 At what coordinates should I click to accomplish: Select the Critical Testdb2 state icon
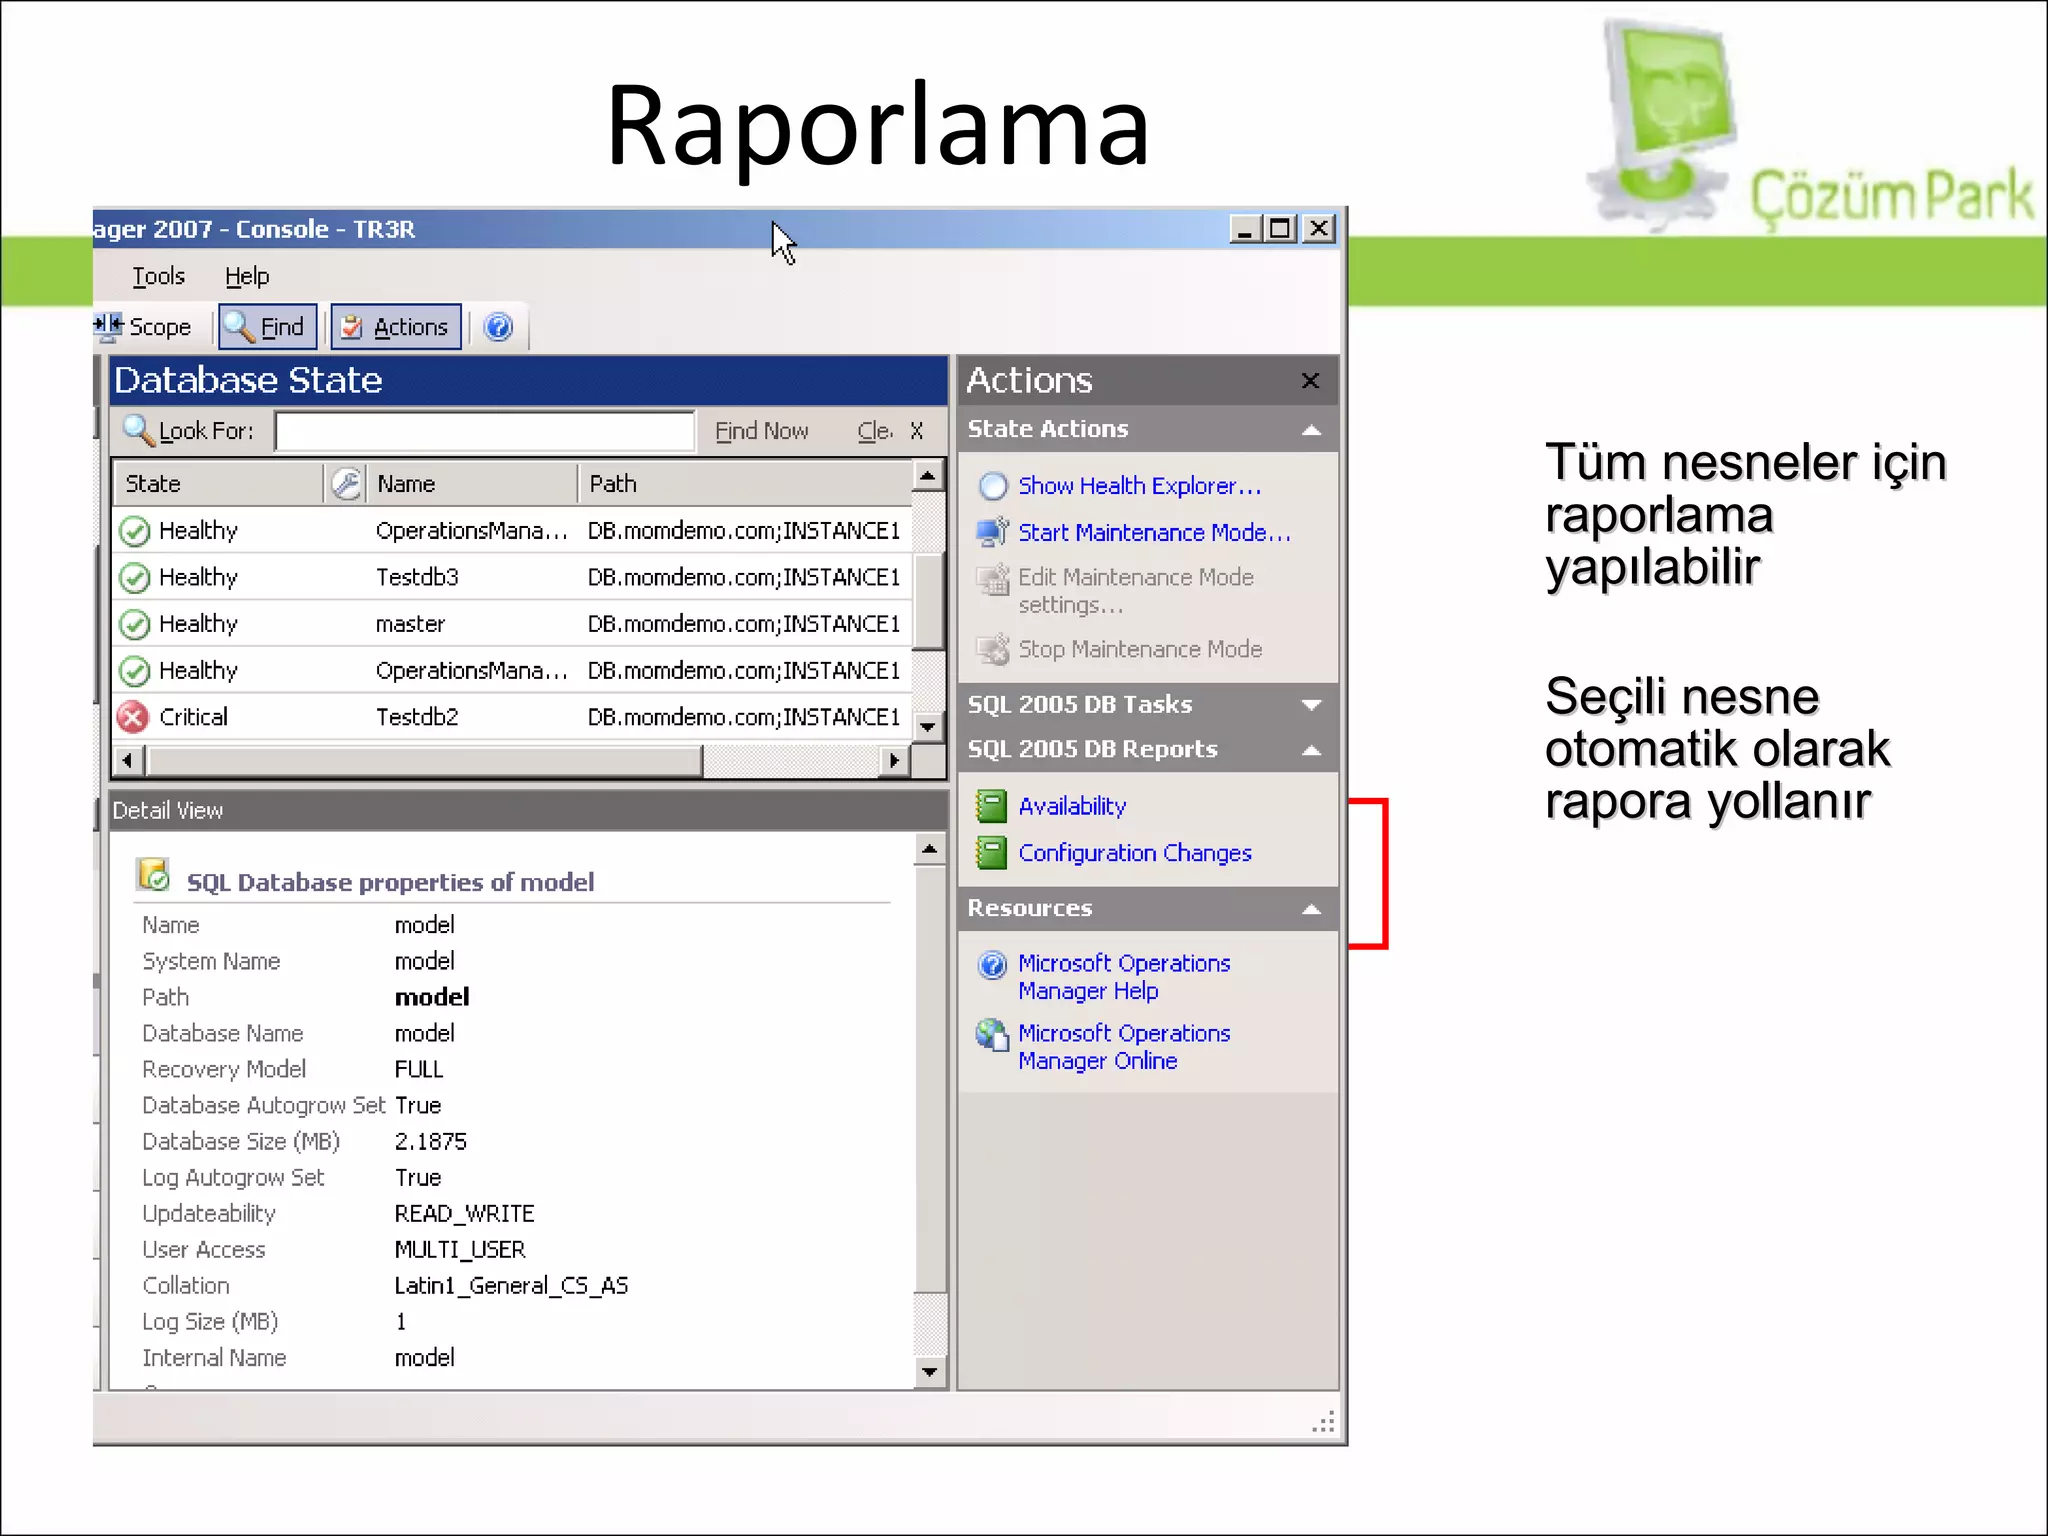(x=133, y=717)
